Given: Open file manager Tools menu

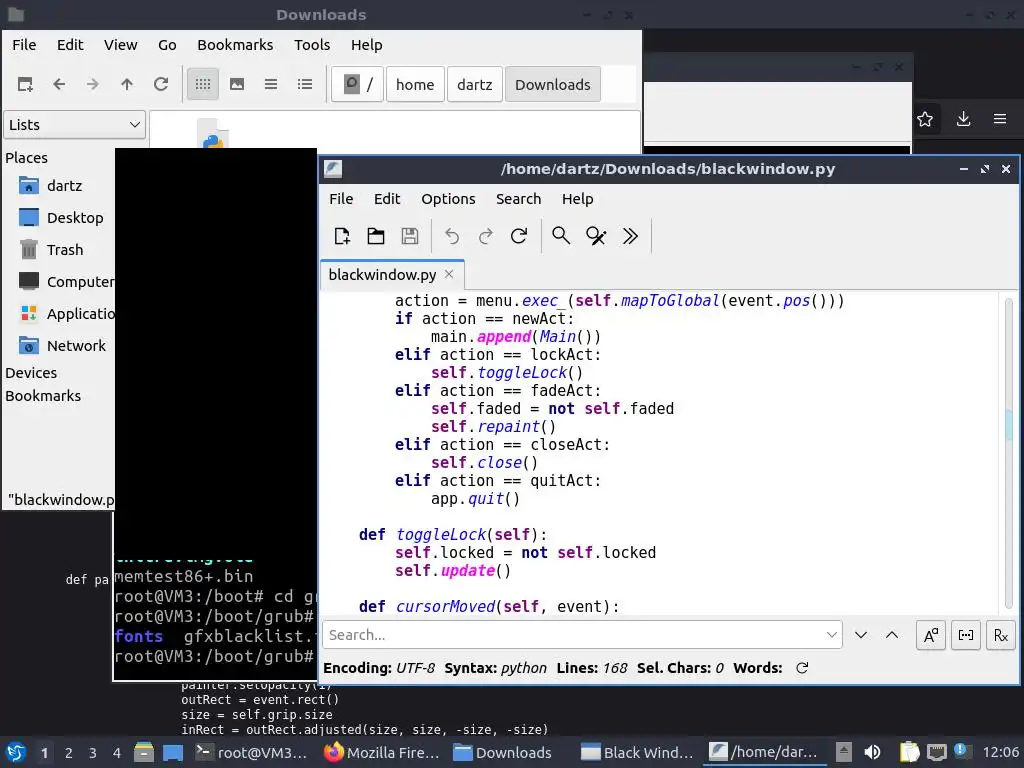Looking at the screenshot, I should [312, 45].
